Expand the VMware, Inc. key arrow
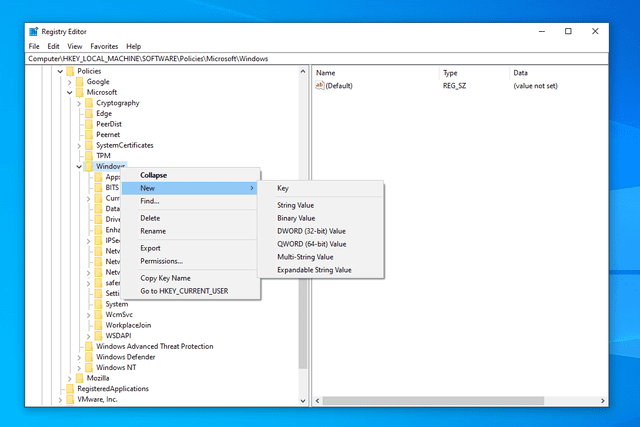640x427 pixels. (x=60, y=400)
